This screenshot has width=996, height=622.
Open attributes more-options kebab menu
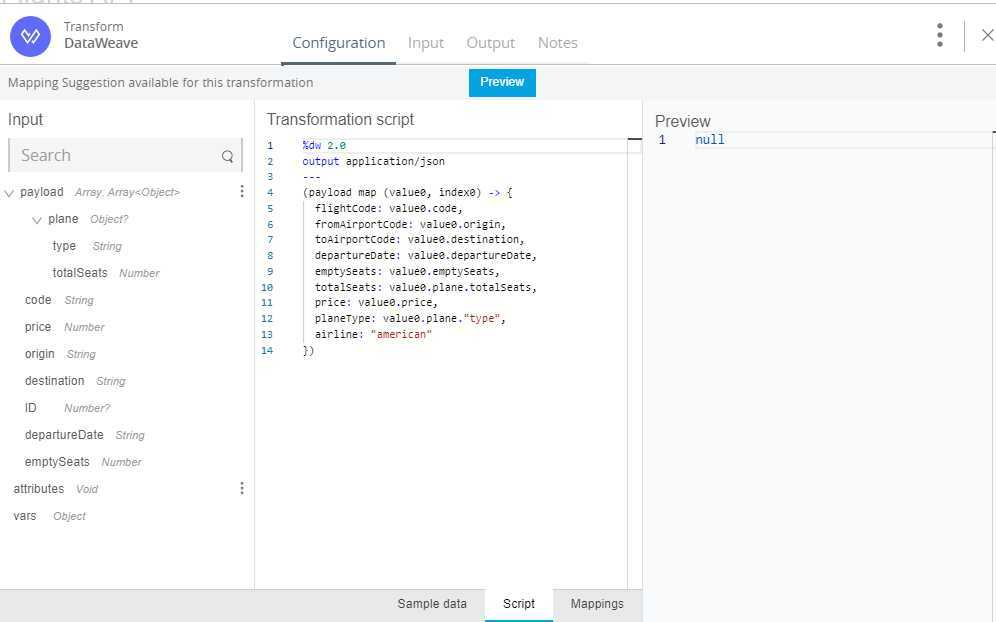pos(241,488)
